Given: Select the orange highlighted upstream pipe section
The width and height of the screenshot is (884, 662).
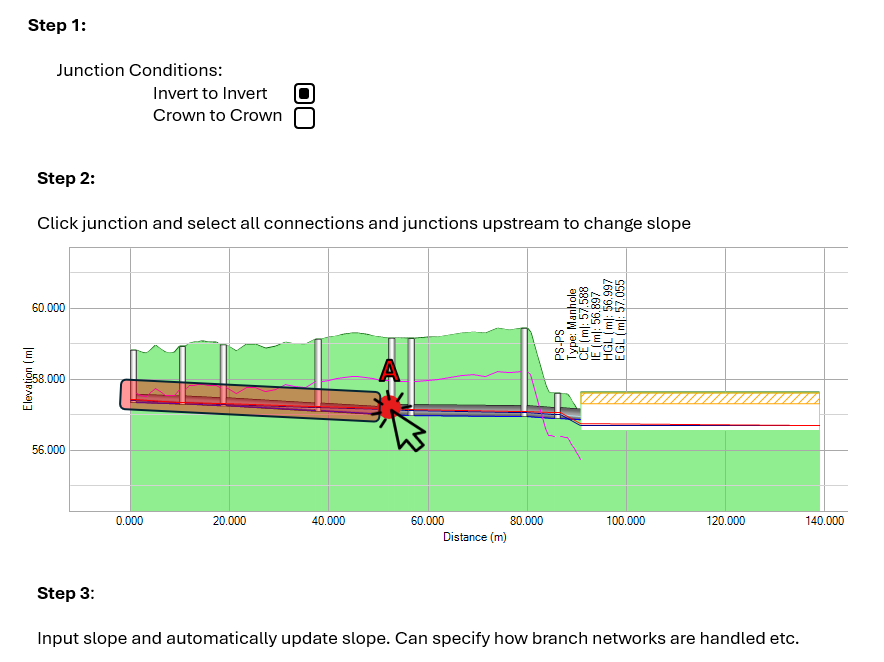Looking at the screenshot, I should click(250, 399).
